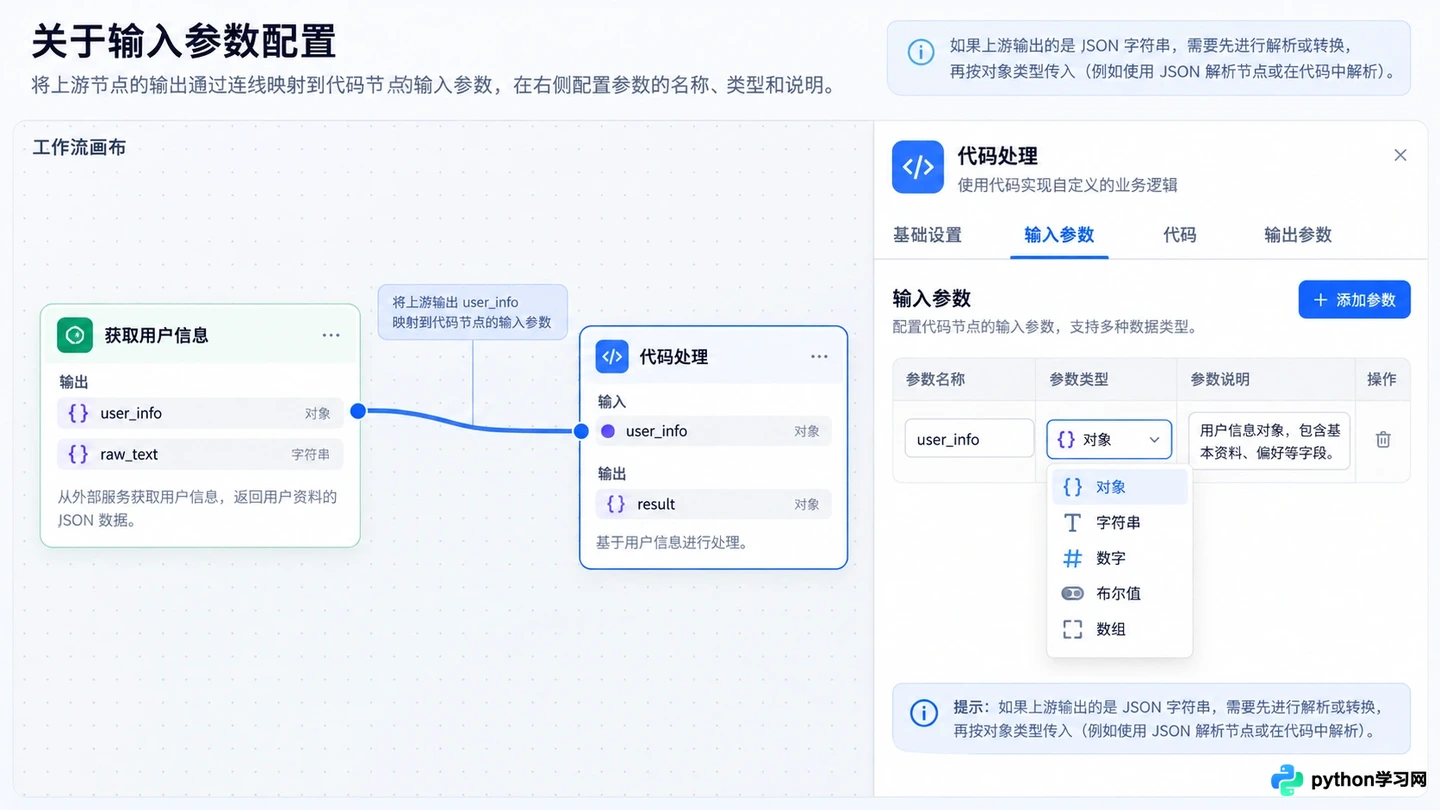Close the 代码处理 settings panel
Image resolution: width=1440 pixels, height=810 pixels.
tap(1400, 155)
